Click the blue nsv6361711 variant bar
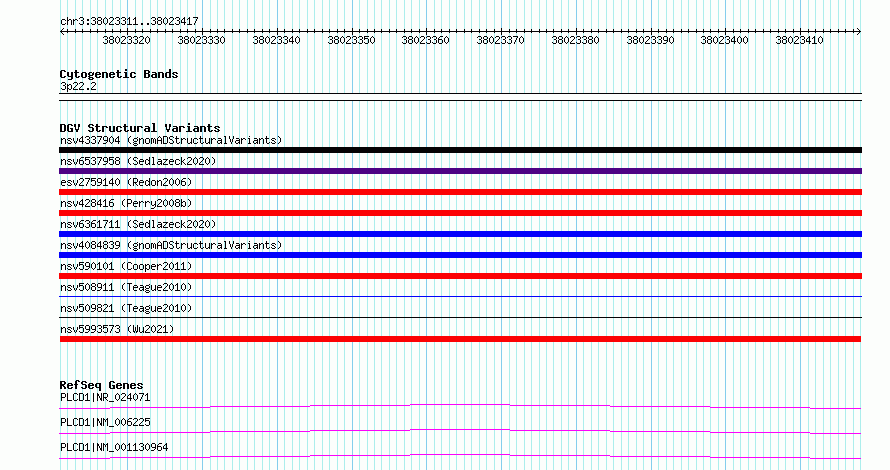The width and height of the screenshot is (890, 470). coord(460,234)
